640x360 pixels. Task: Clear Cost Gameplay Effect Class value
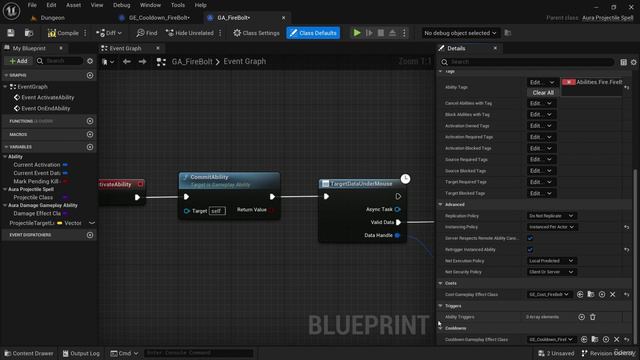(613, 295)
